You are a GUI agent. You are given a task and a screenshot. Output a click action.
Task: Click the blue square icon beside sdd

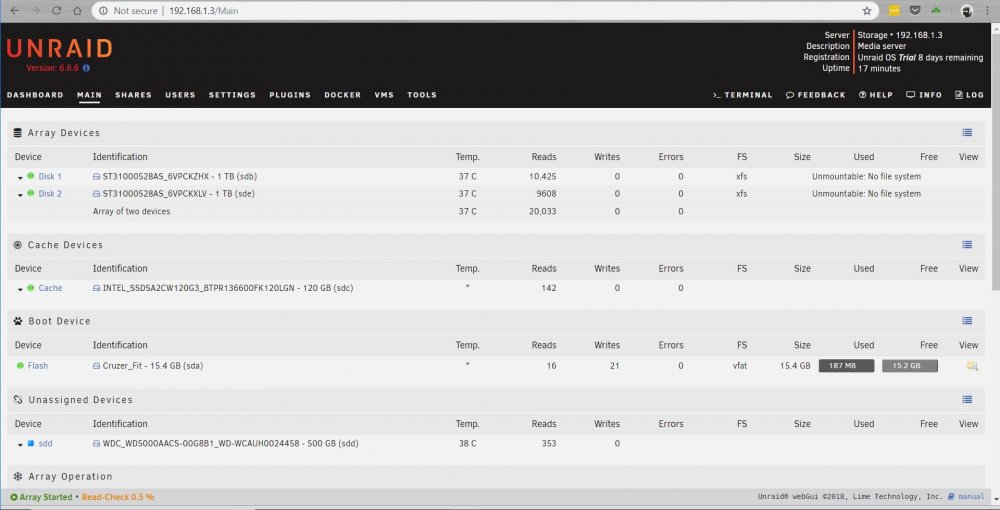click(x=31, y=443)
